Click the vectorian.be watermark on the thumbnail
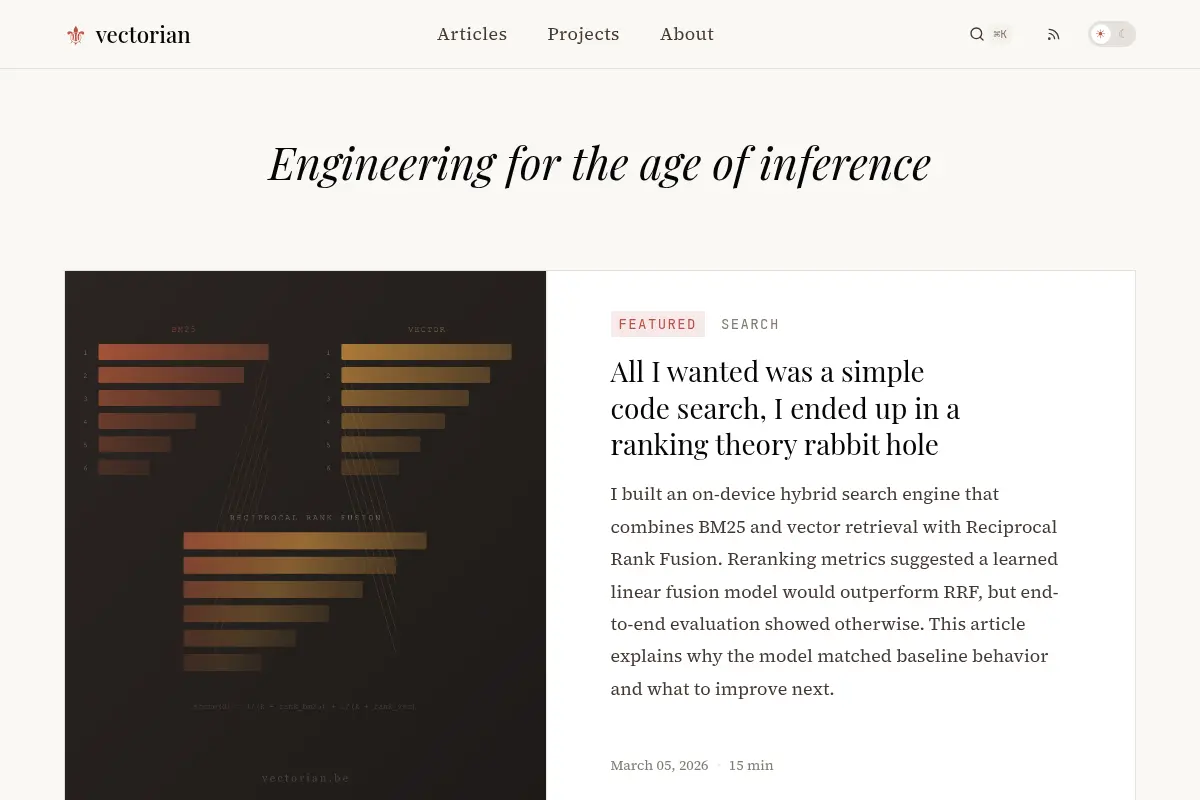The width and height of the screenshot is (1200, 800). [x=306, y=778]
